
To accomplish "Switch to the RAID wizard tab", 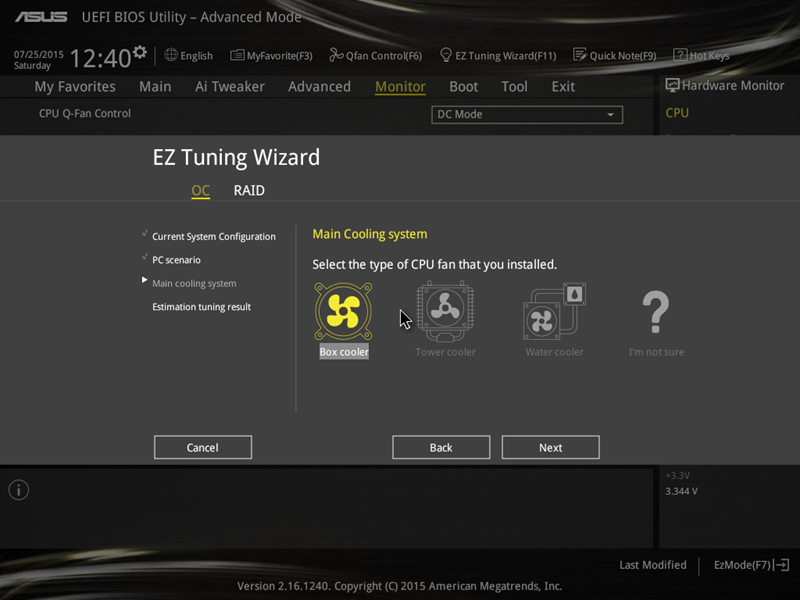I will pos(249,191).
